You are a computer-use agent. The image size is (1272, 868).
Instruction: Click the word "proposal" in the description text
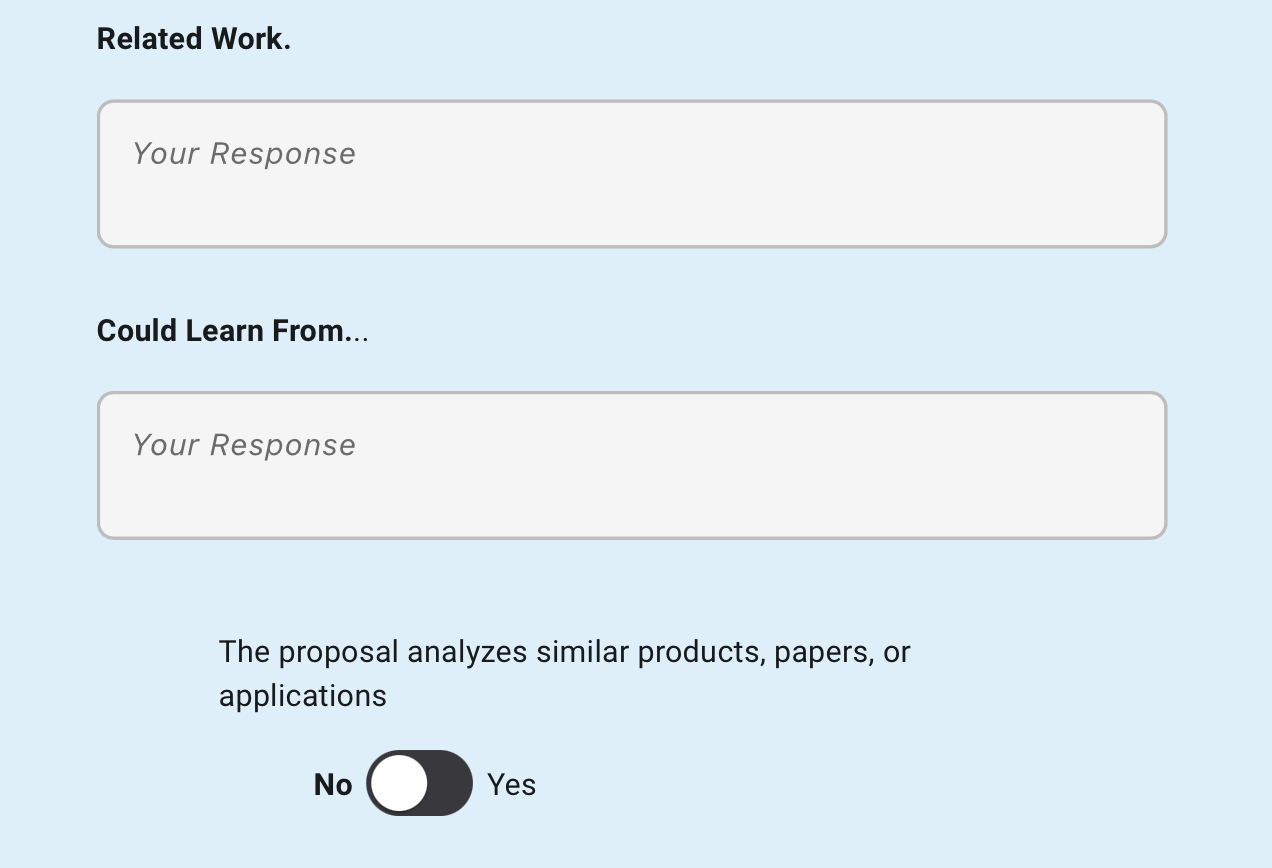338,652
